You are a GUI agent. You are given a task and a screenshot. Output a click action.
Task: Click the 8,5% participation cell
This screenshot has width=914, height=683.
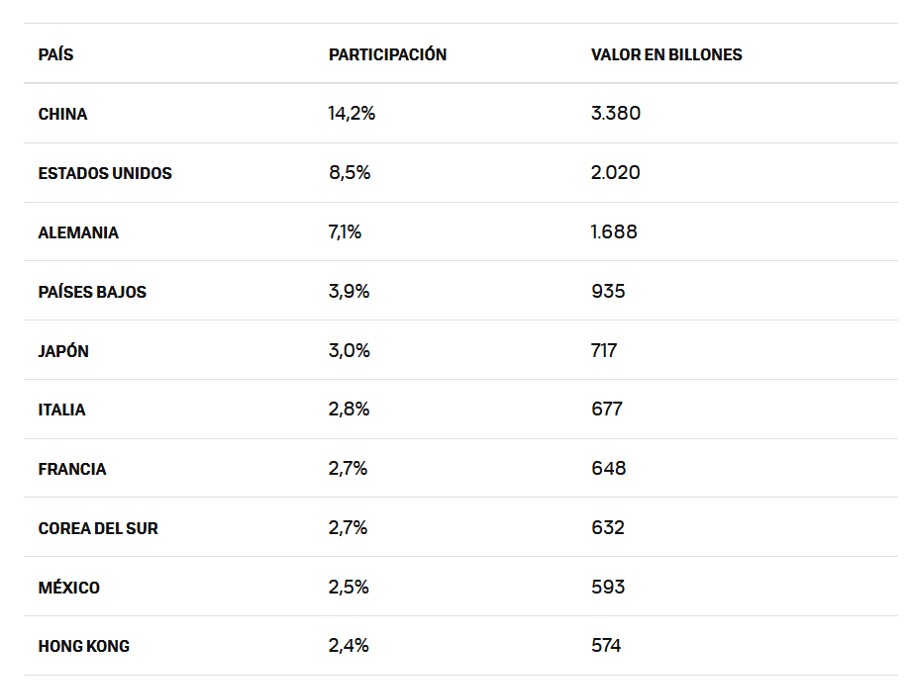coord(349,173)
